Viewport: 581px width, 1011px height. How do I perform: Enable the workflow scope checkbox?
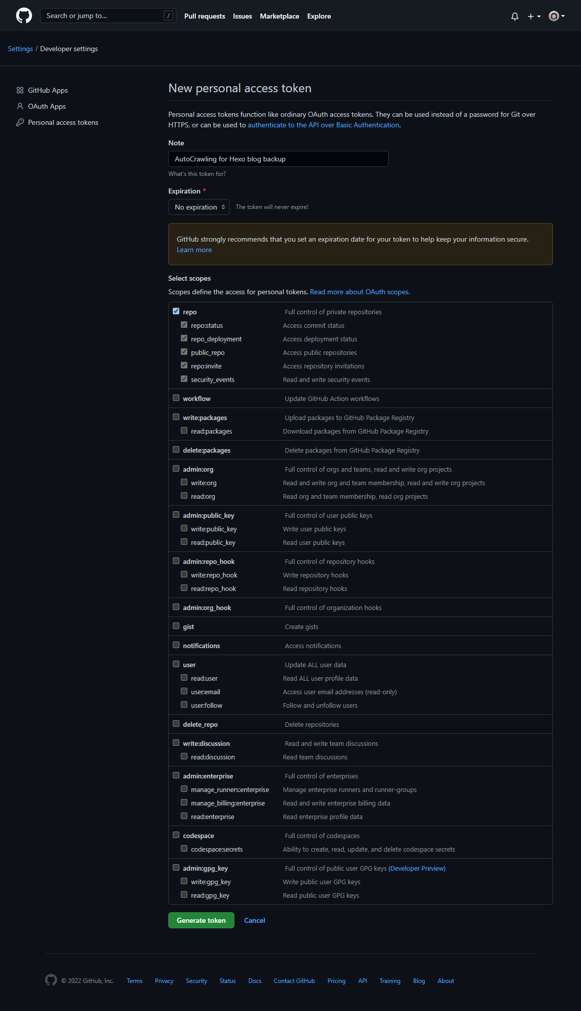point(176,398)
